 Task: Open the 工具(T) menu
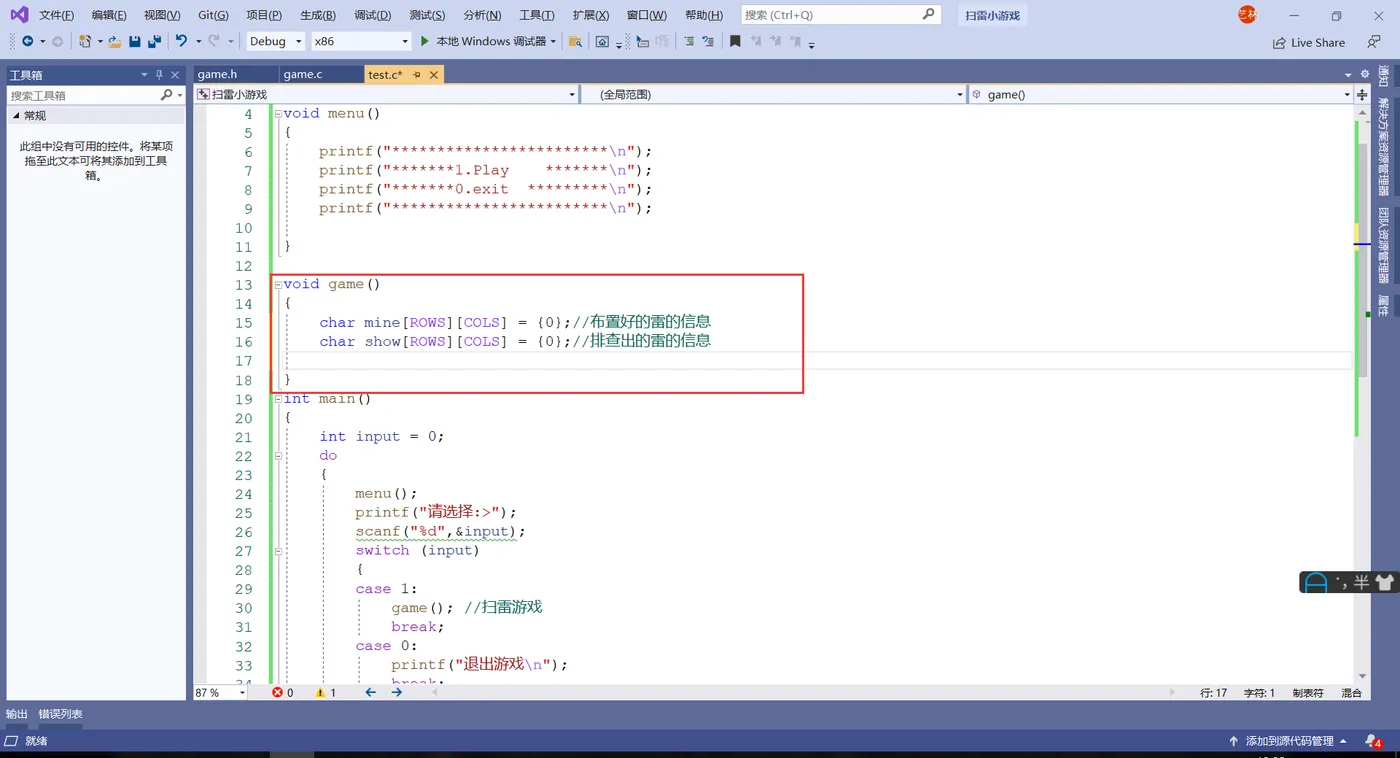click(537, 15)
